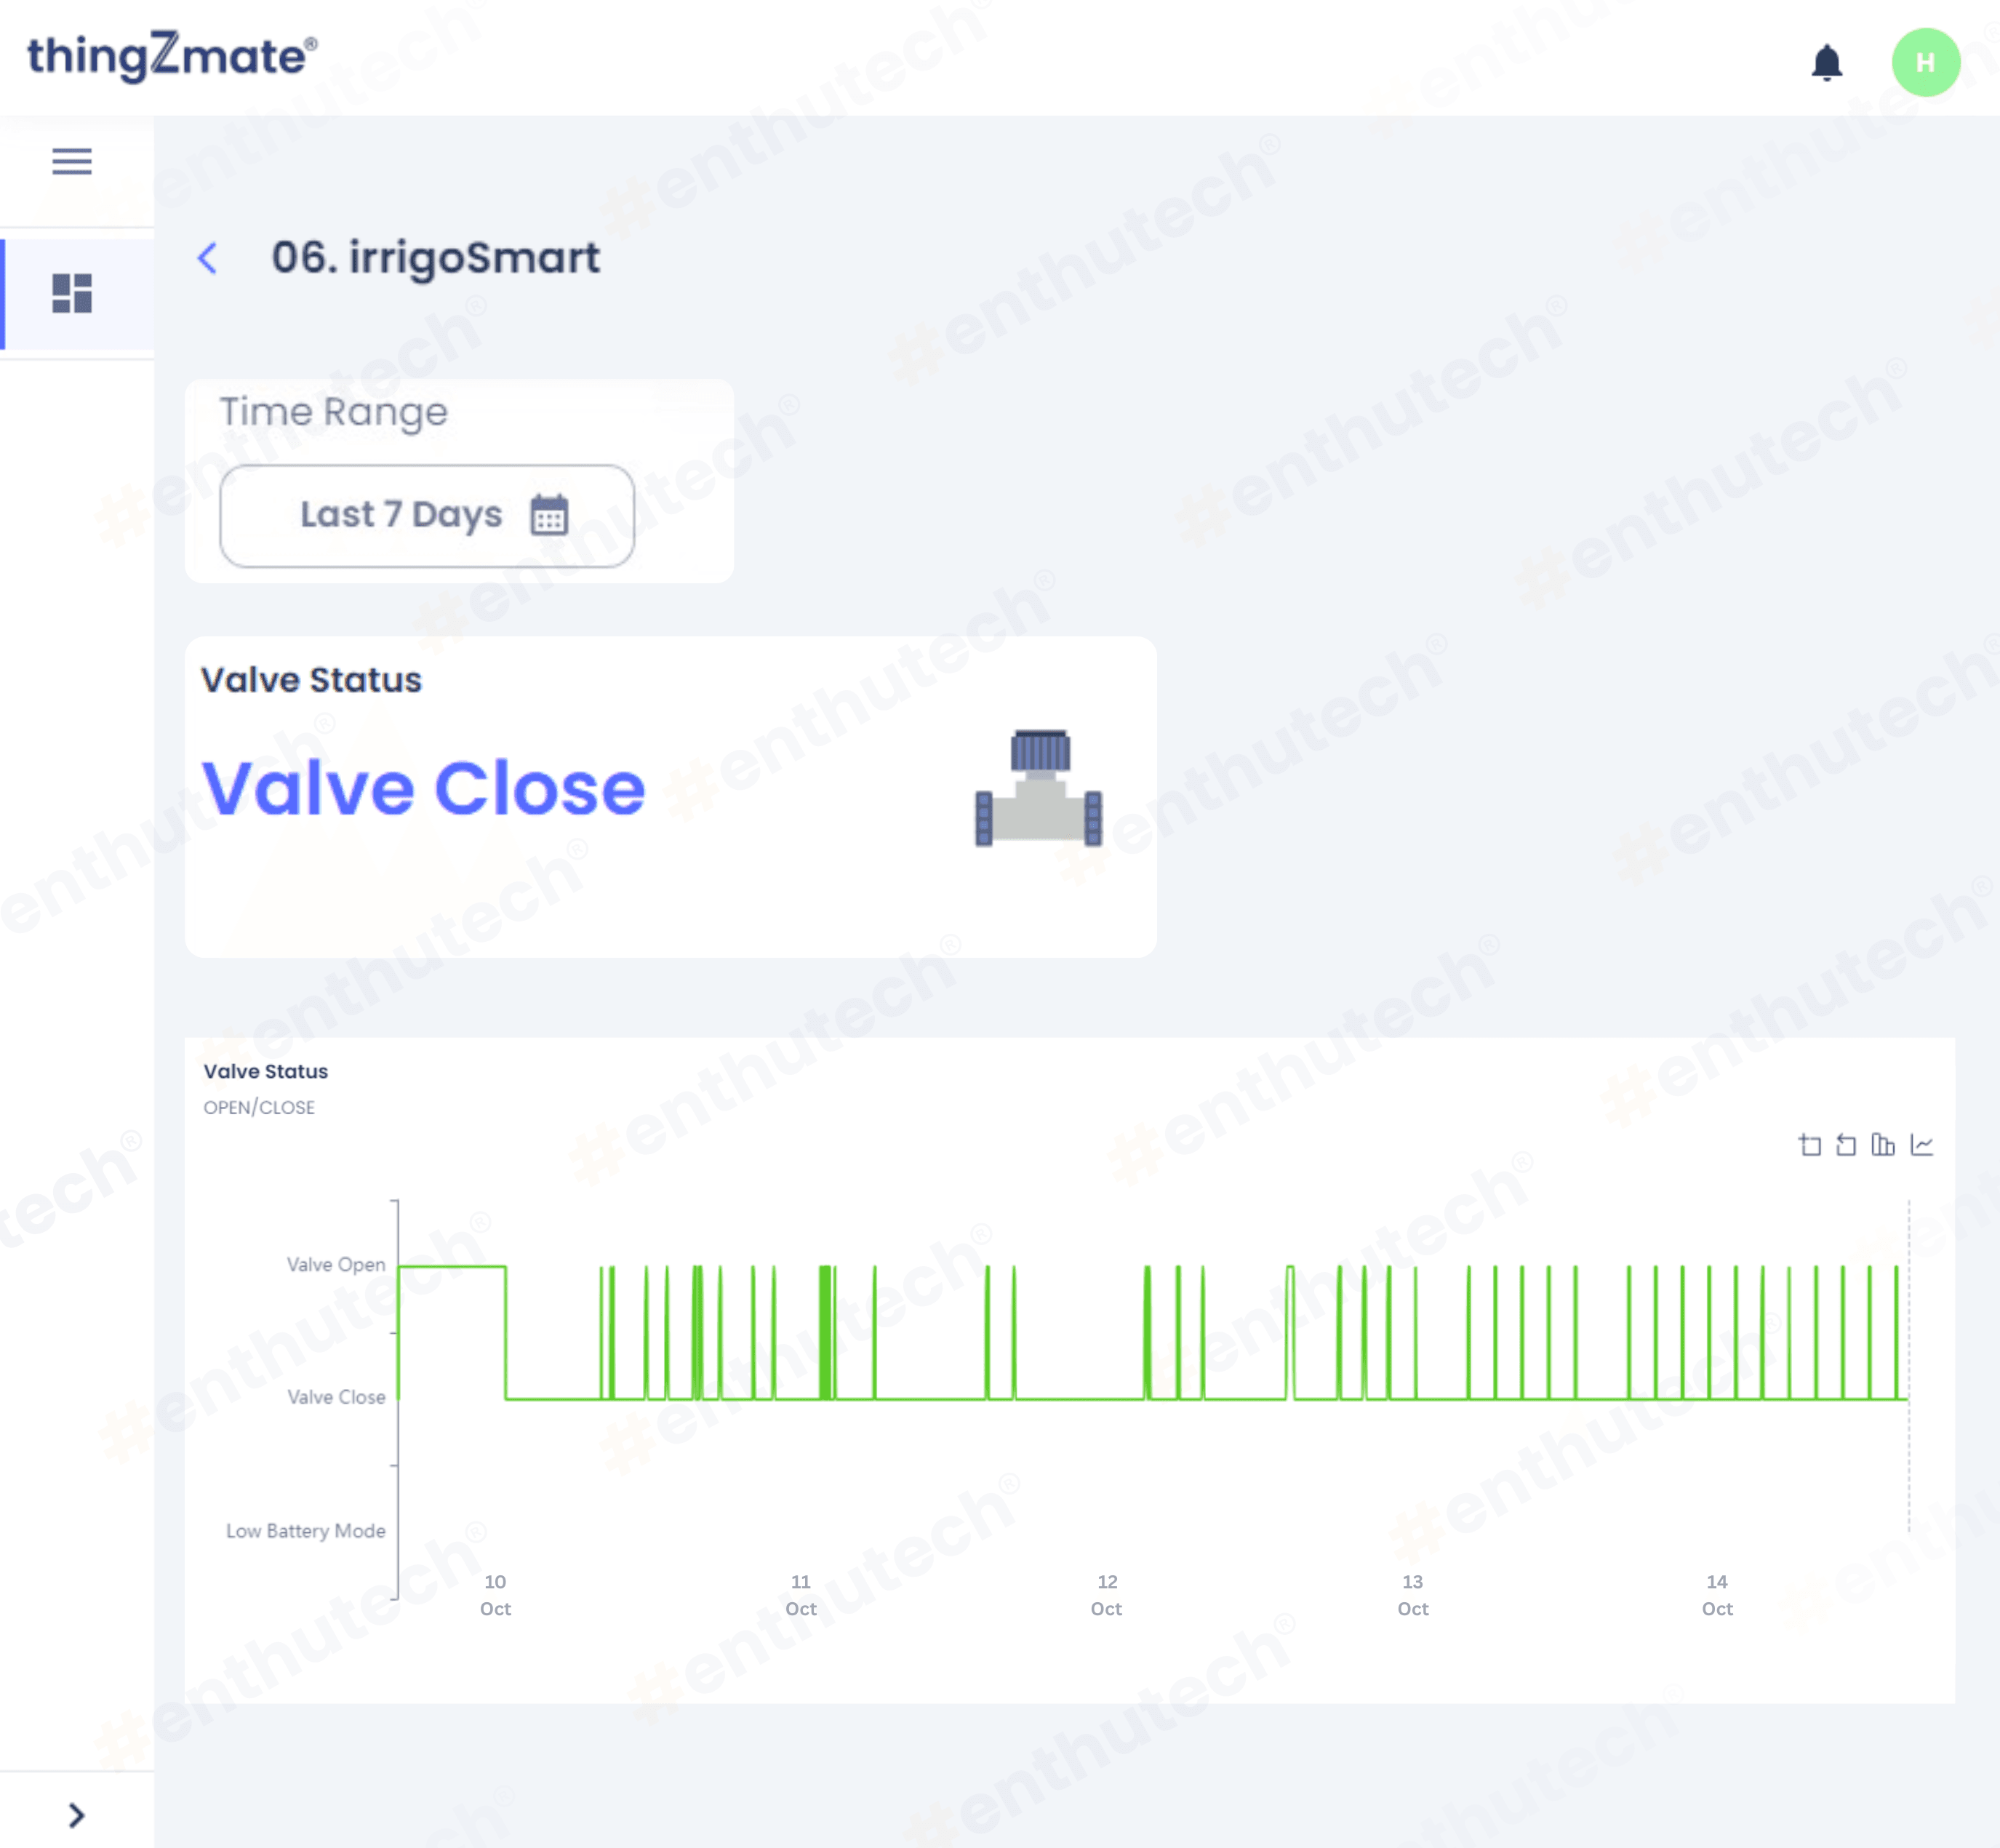Go back with the blue arrow
This screenshot has height=1848, width=2000.
click(x=208, y=258)
